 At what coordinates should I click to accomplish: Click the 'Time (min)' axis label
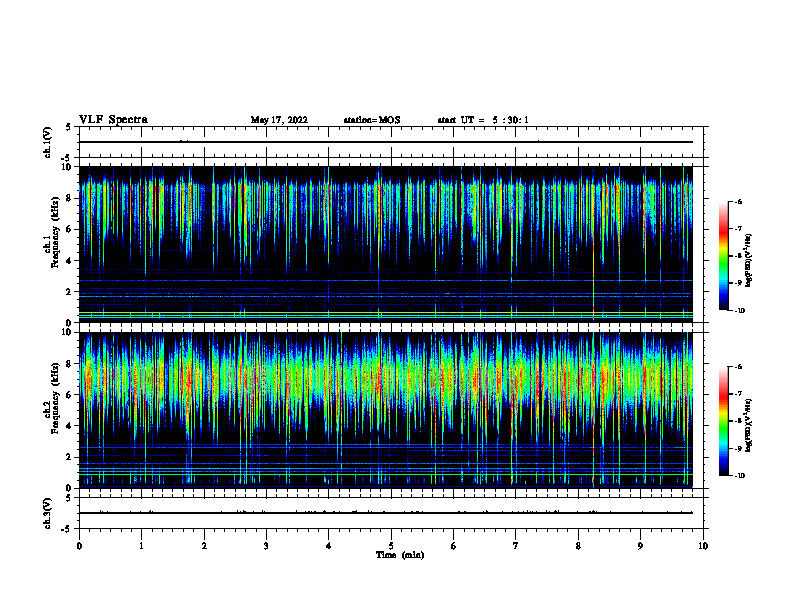coord(400,555)
